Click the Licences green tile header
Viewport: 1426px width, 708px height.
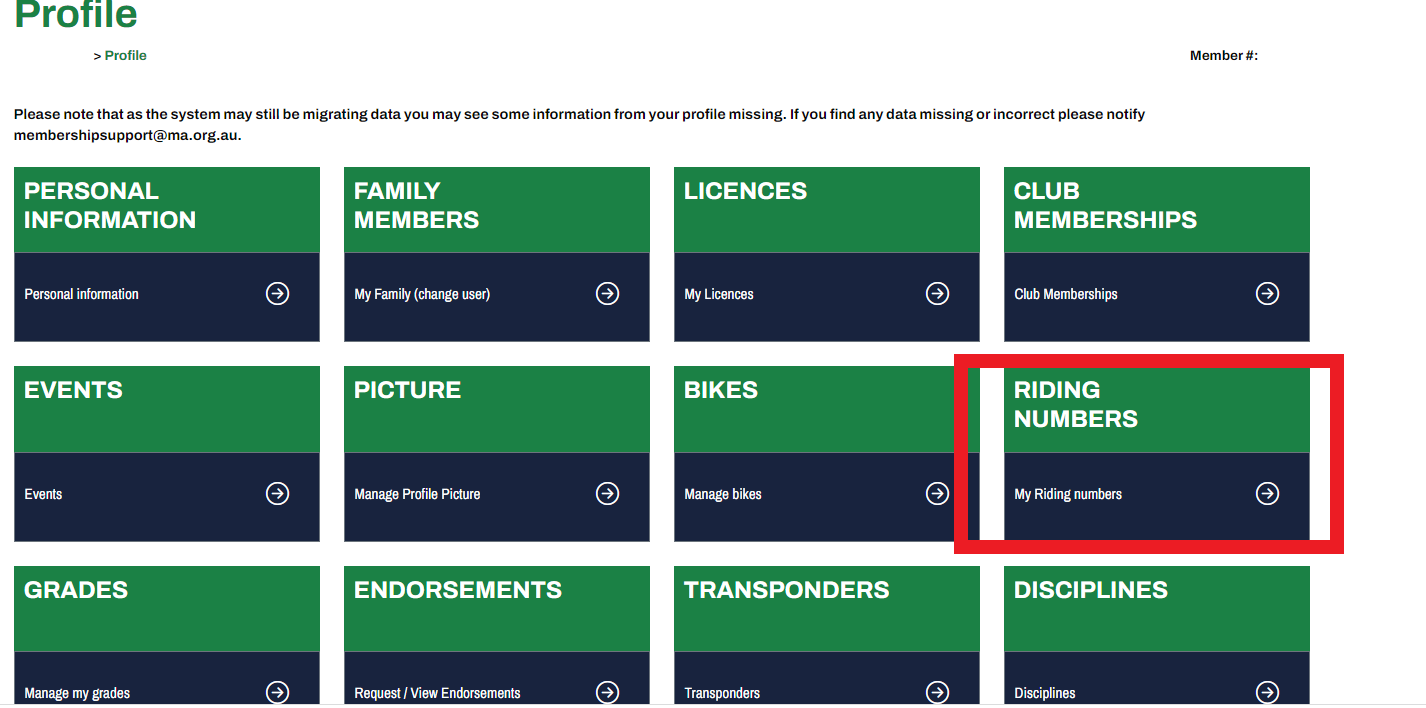click(827, 210)
